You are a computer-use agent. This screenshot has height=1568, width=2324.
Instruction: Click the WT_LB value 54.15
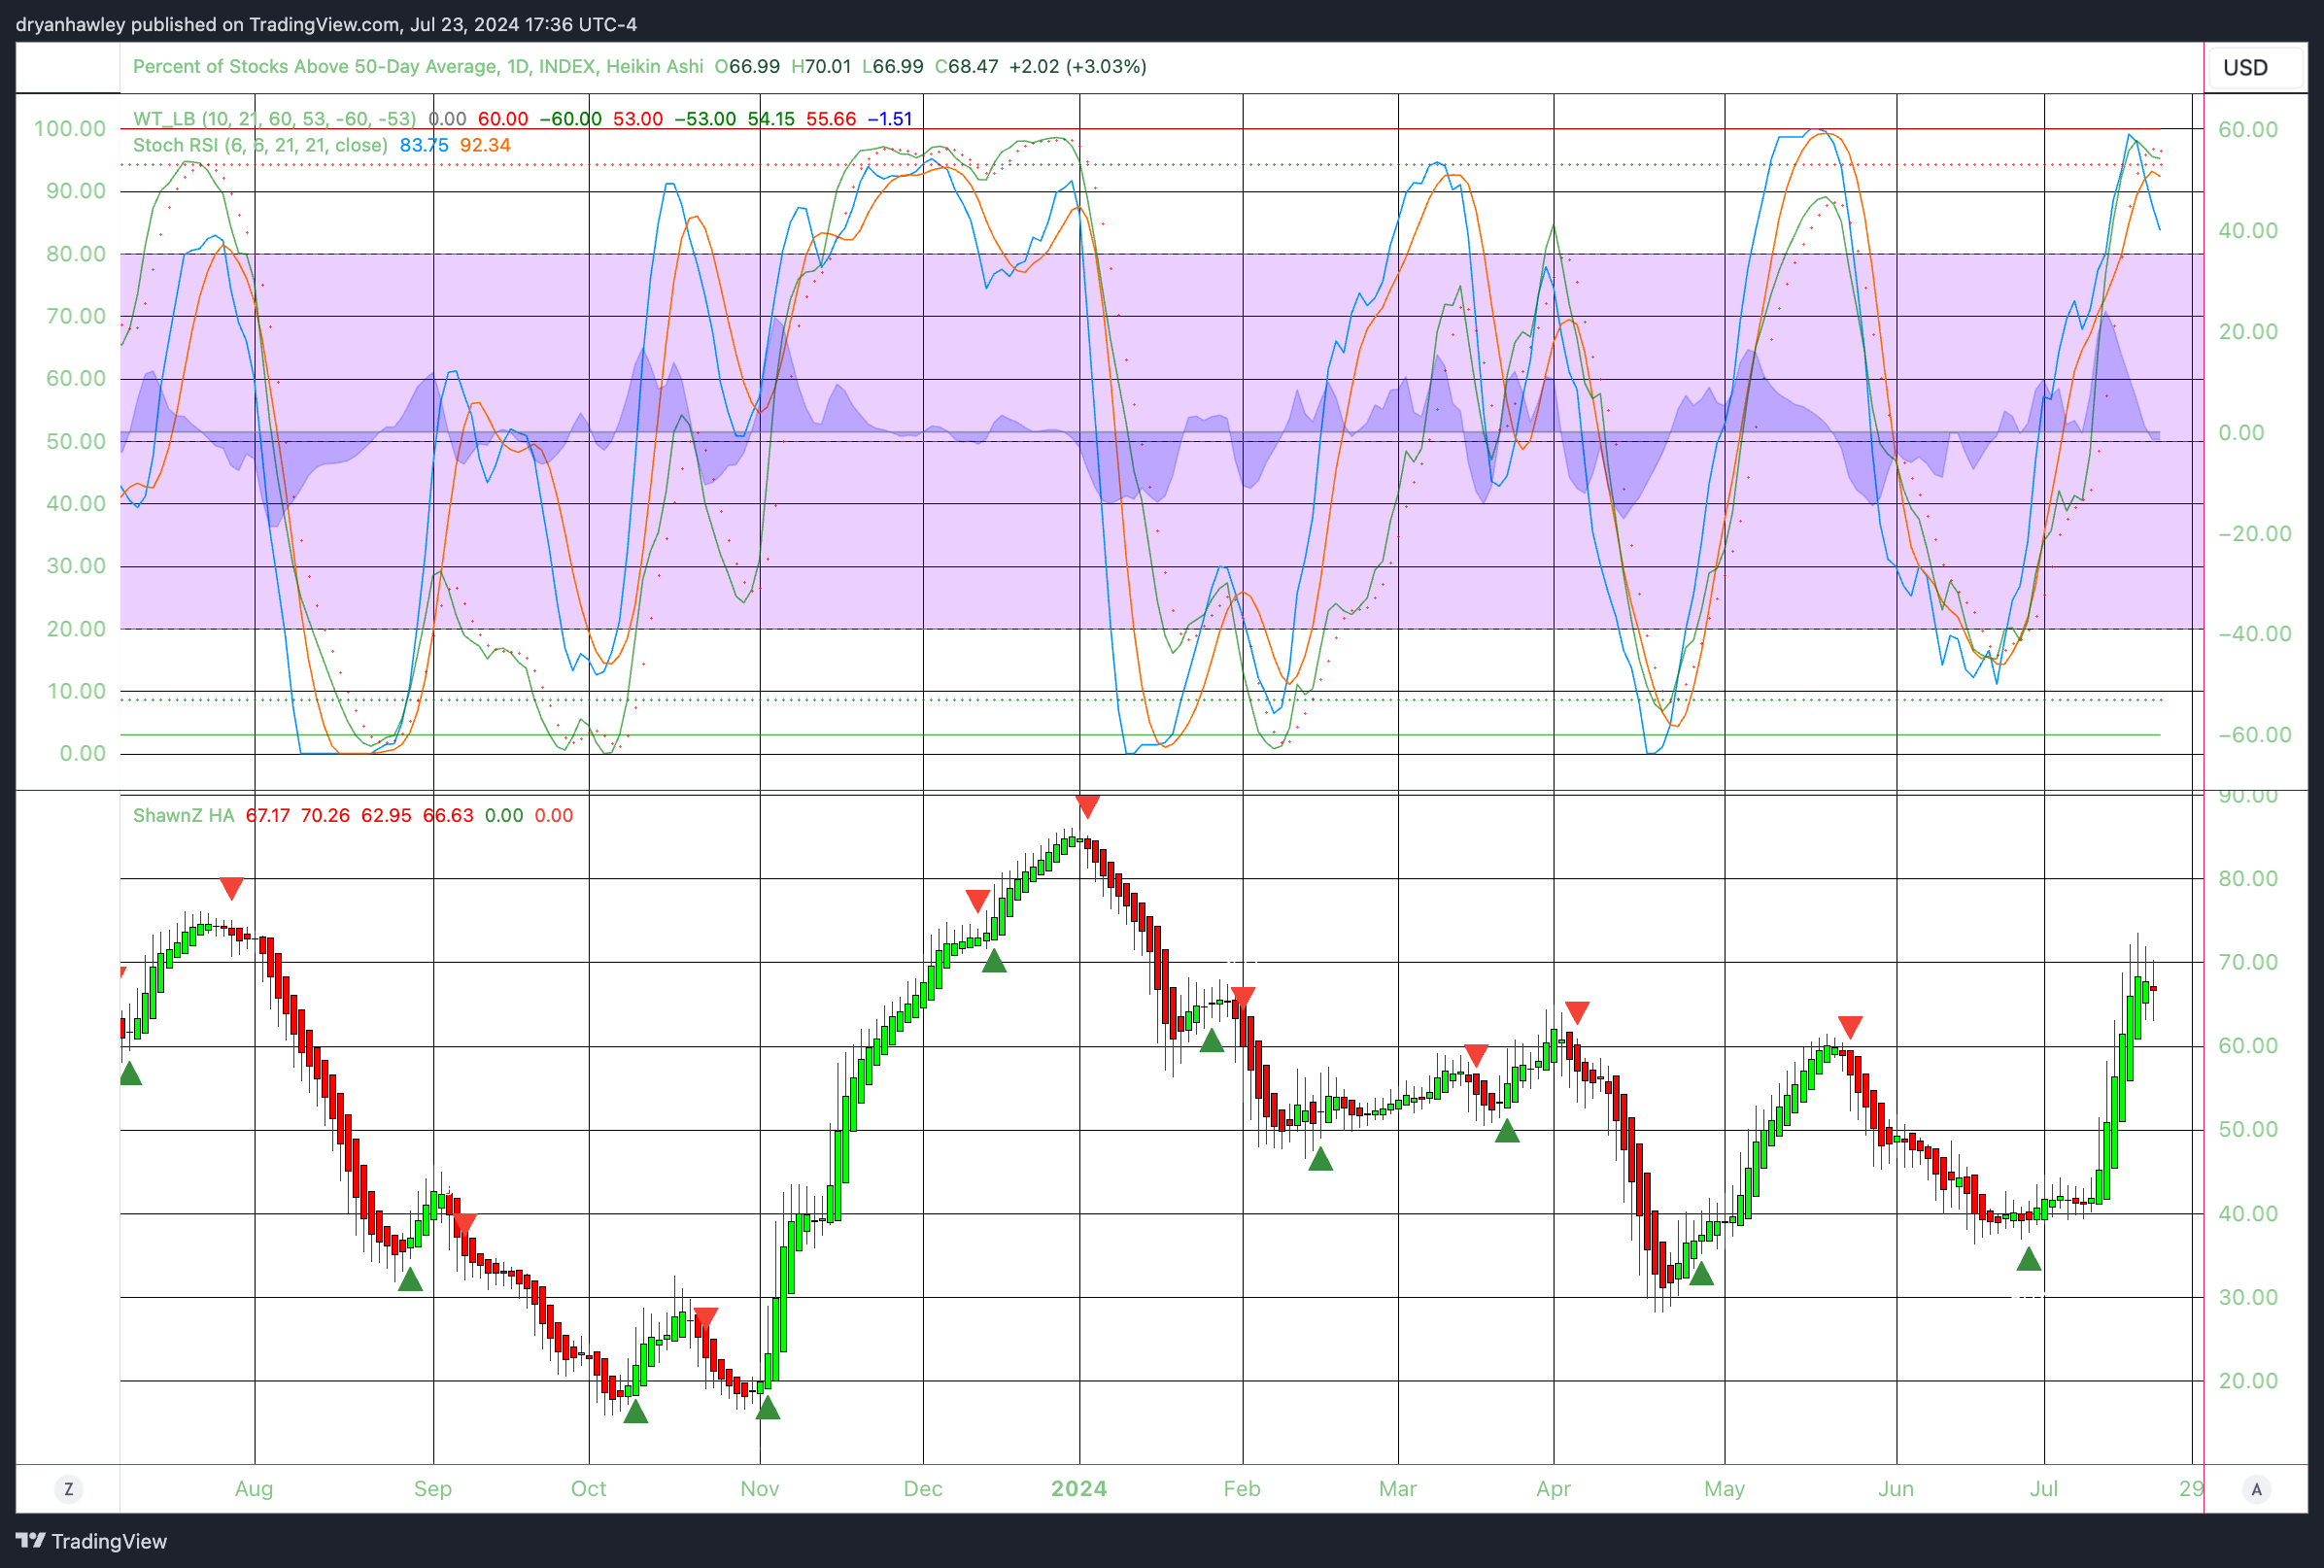pos(771,119)
